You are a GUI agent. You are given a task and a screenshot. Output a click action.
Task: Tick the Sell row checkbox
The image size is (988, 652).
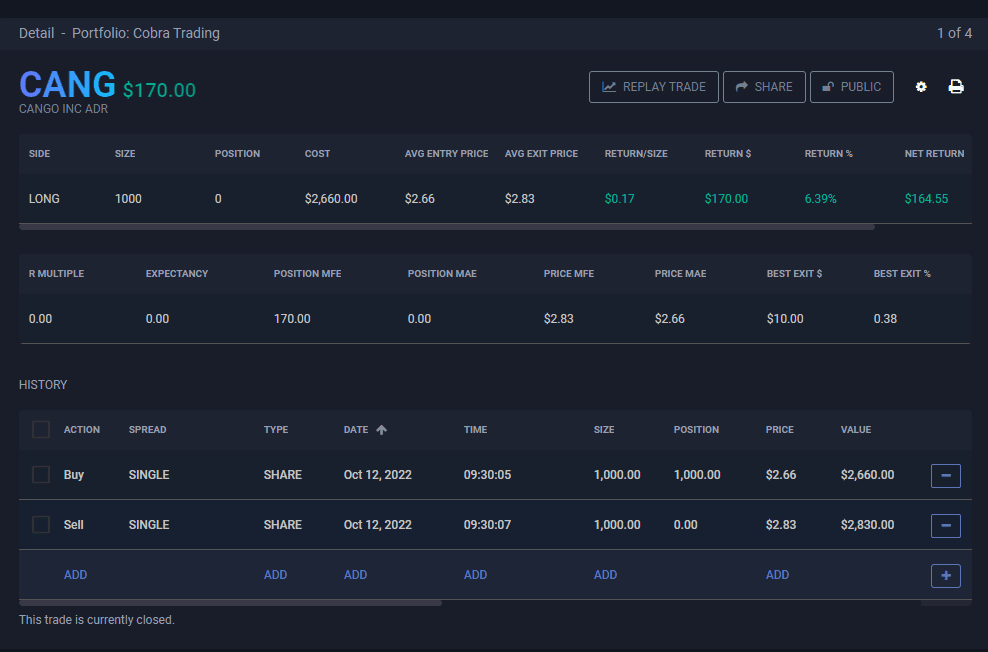click(41, 525)
